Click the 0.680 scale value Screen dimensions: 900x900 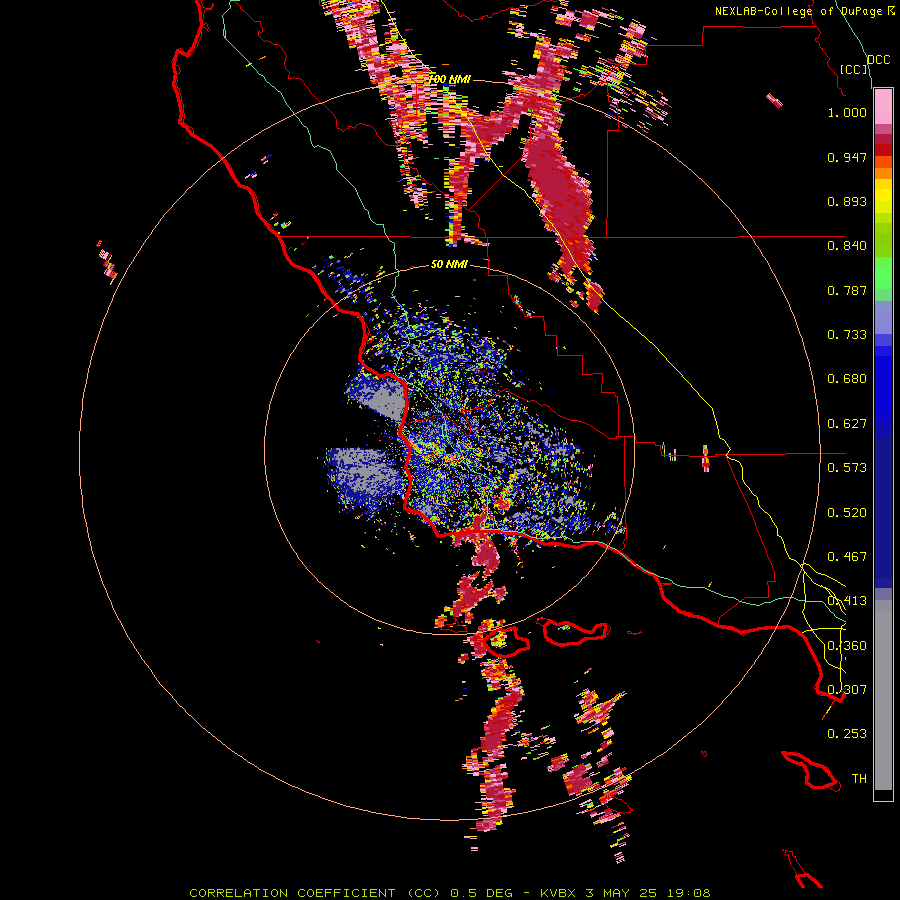pos(847,379)
